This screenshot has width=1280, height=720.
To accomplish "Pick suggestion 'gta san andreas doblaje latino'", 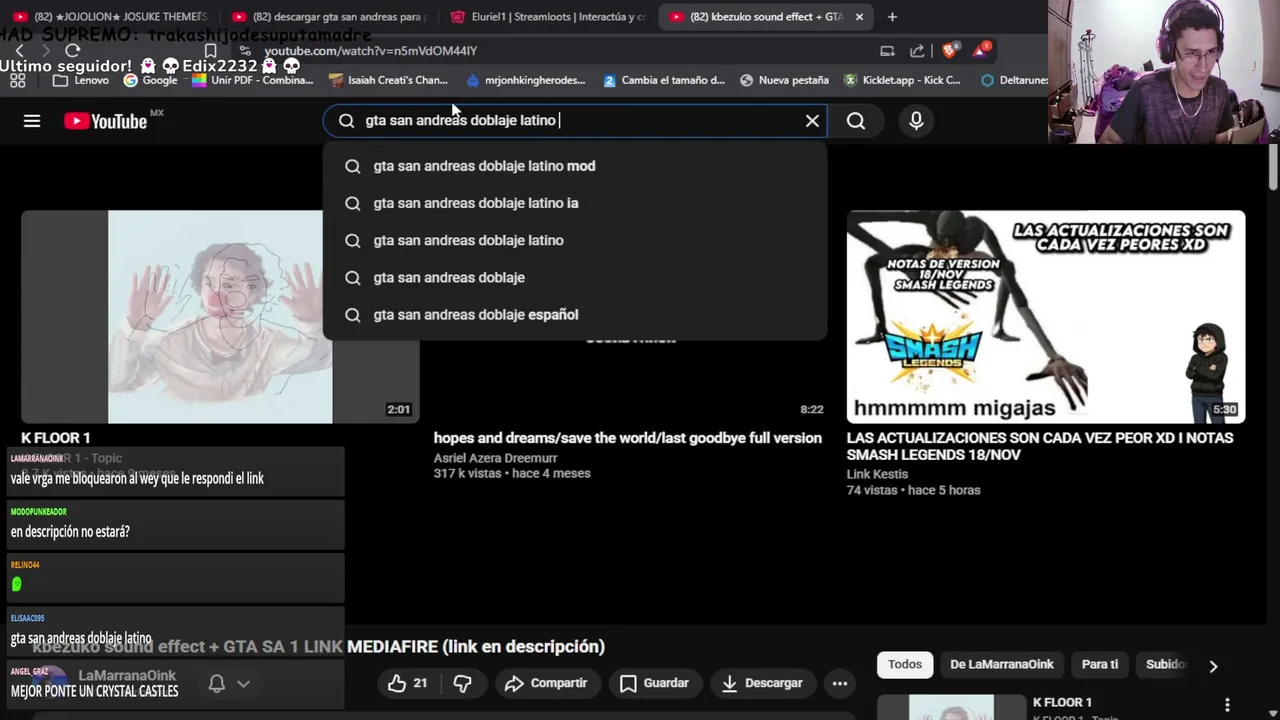I will coord(575,240).
